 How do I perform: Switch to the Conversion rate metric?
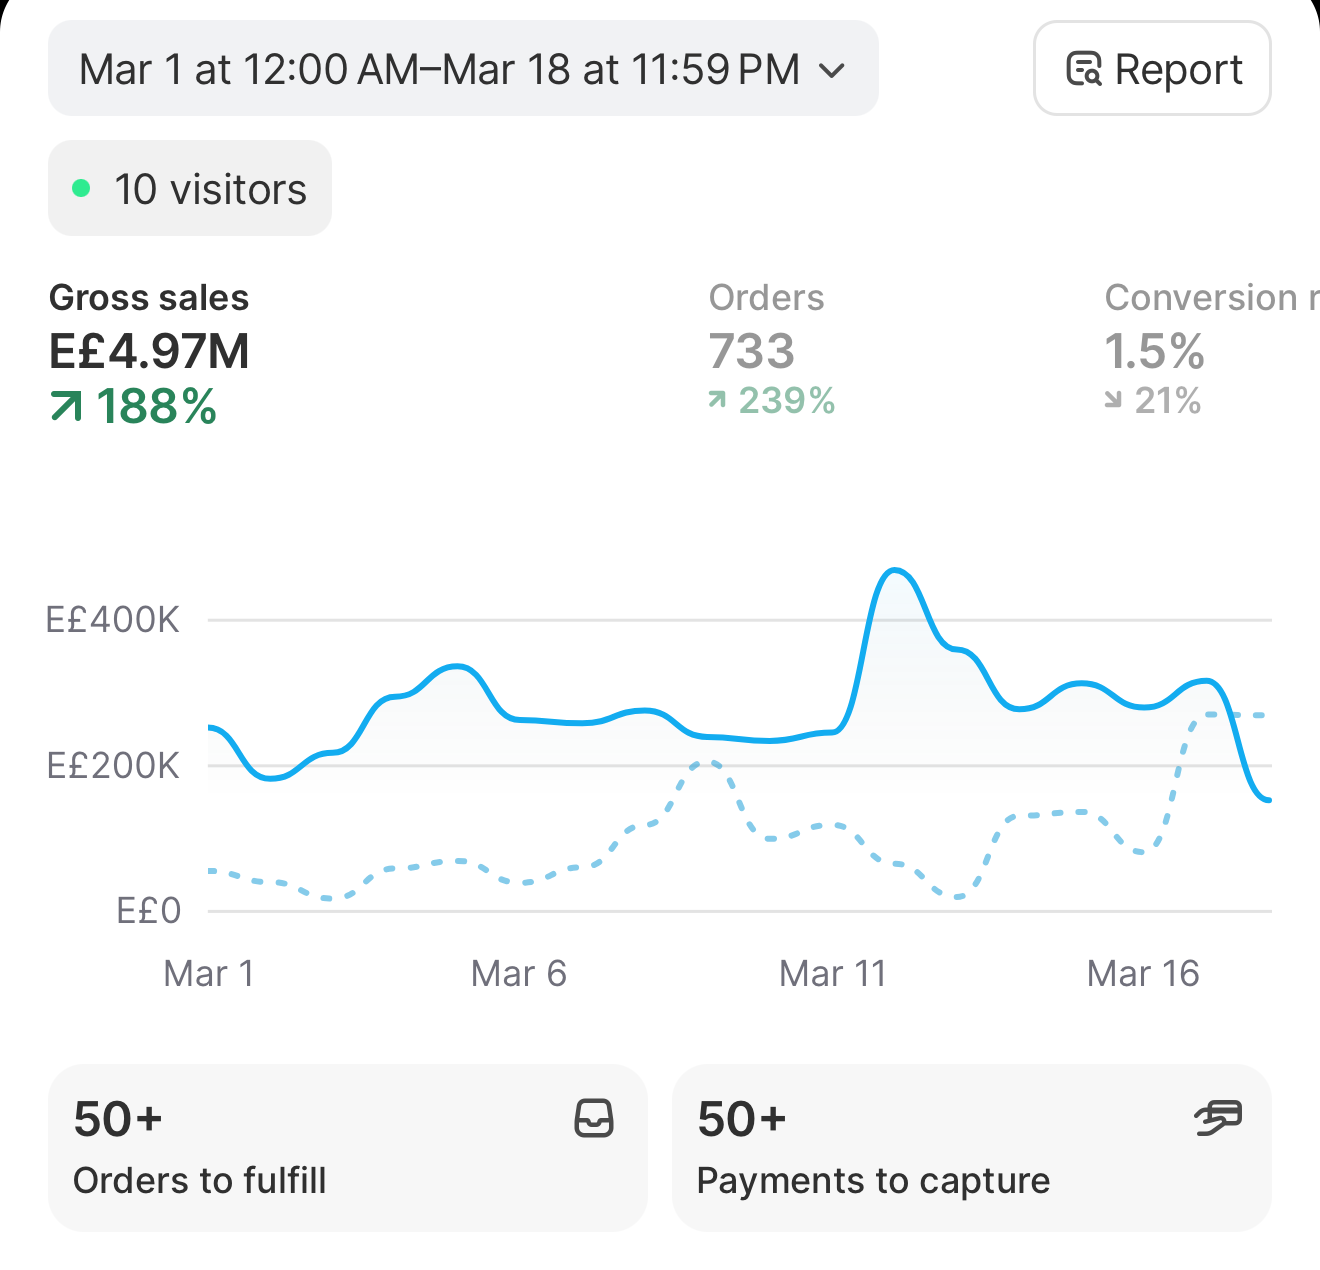[x=1211, y=349]
